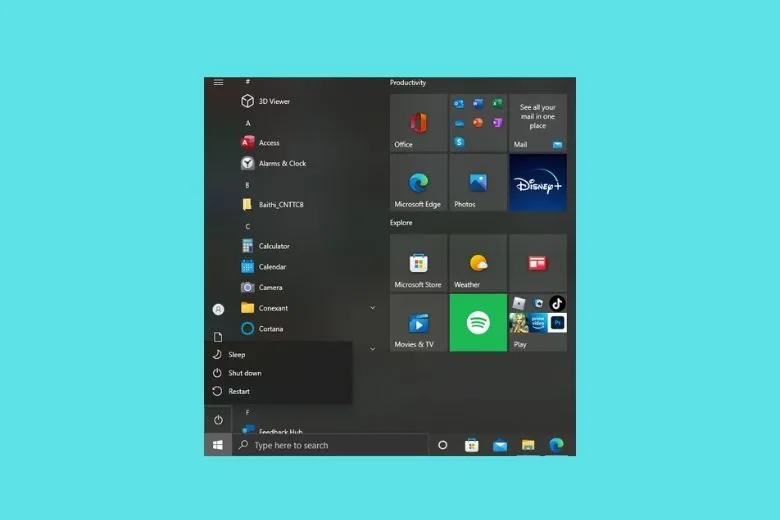
Task: Open the Disney+ tile
Action: (538, 183)
